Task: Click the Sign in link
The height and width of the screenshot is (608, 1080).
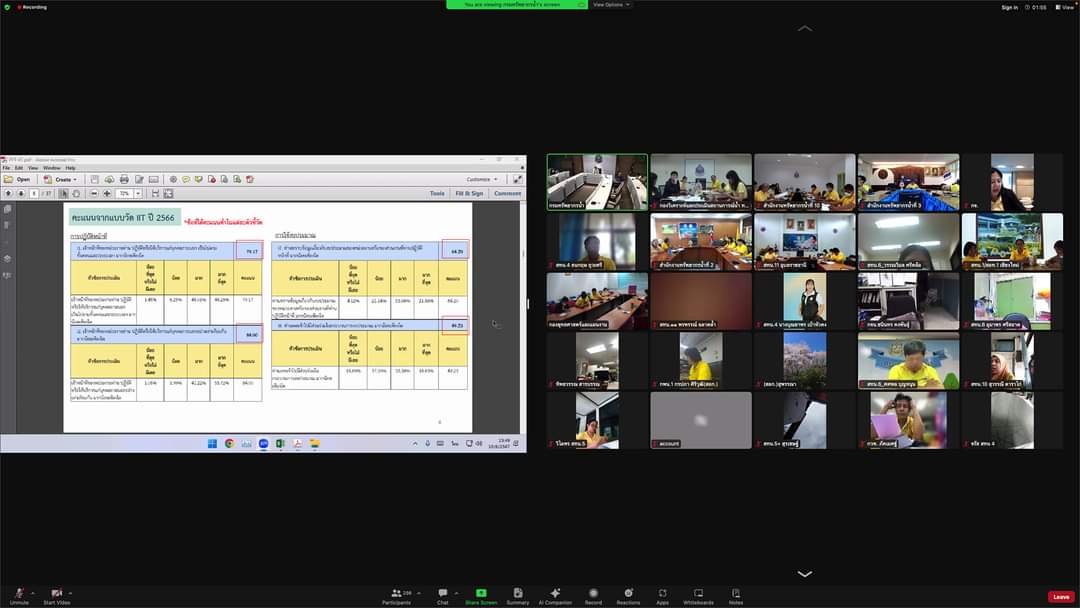Action: tap(1010, 7)
